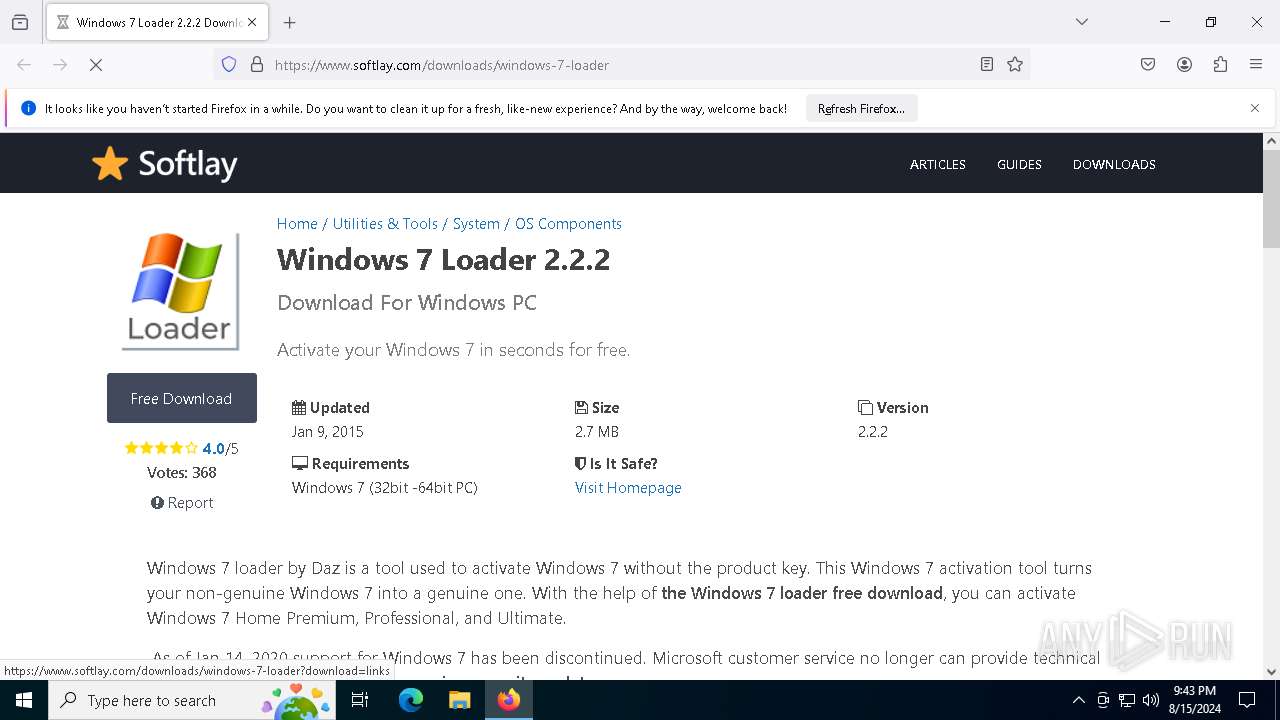Open the GUIDES menu item
The width and height of the screenshot is (1280, 720).
[1019, 164]
